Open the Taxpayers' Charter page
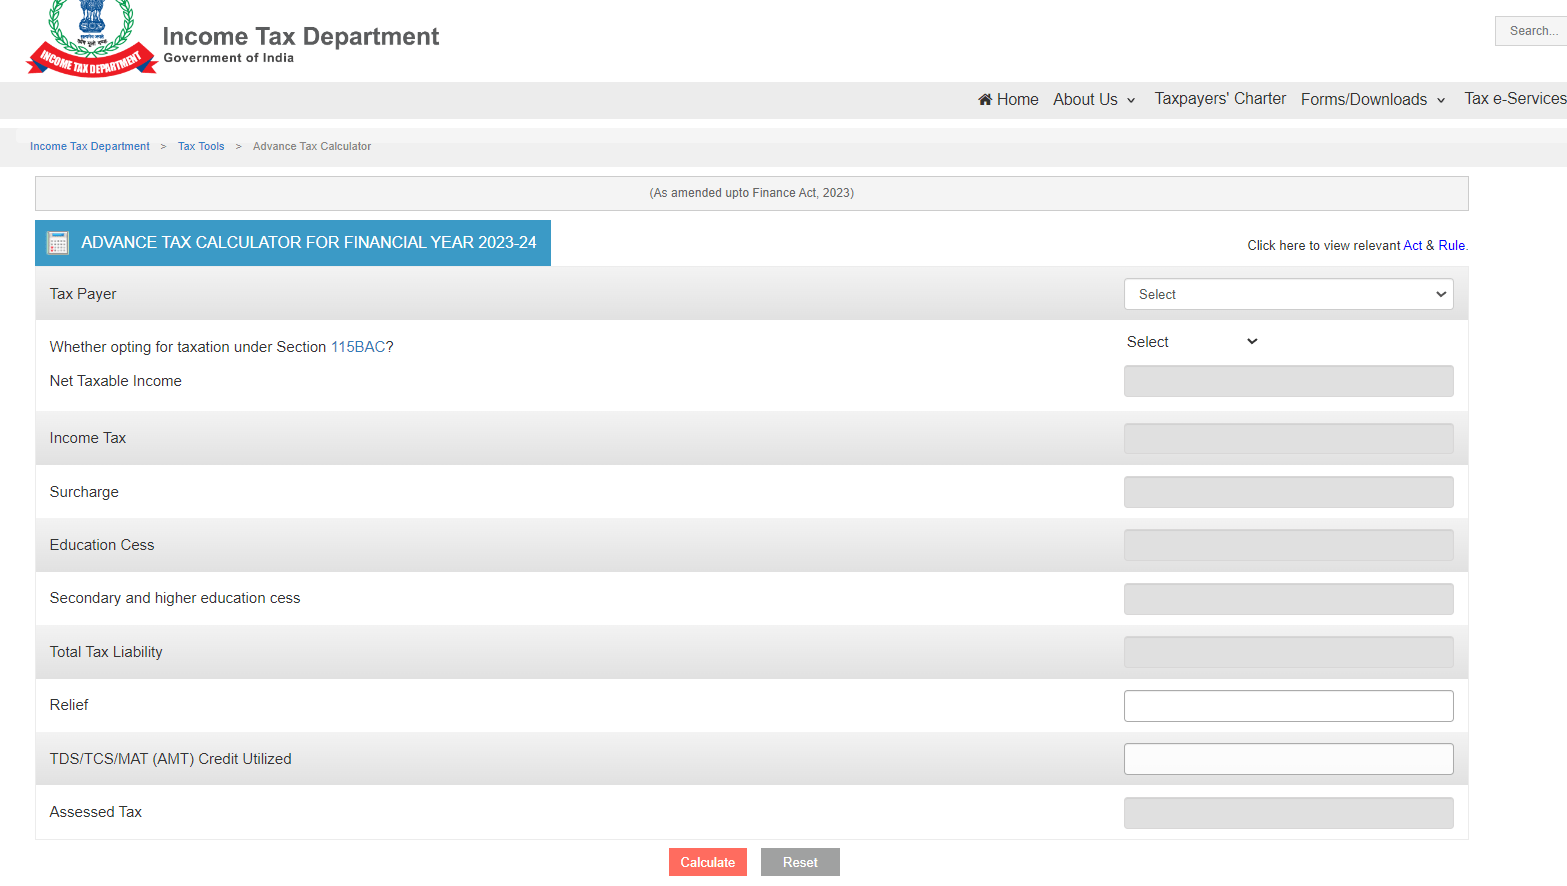This screenshot has width=1567, height=886. [x=1220, y=99]
